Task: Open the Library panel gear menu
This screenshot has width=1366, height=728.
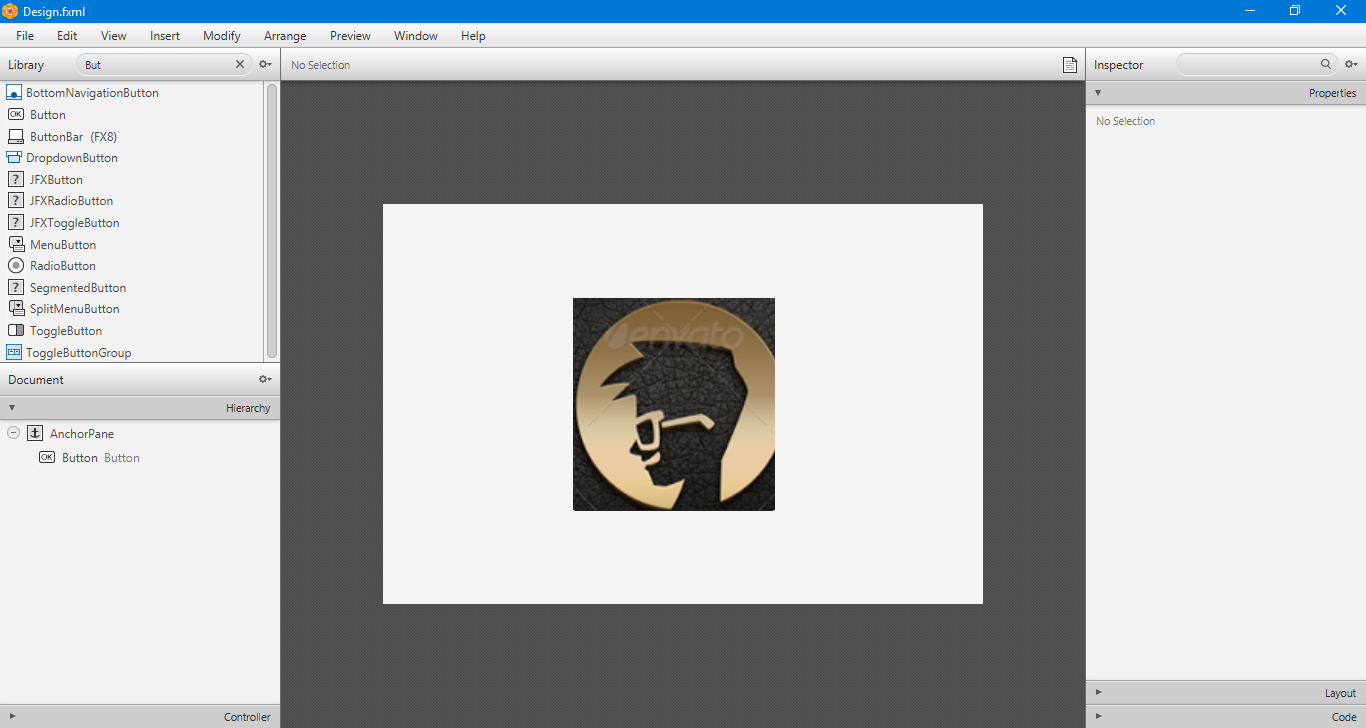Action: 264,64
